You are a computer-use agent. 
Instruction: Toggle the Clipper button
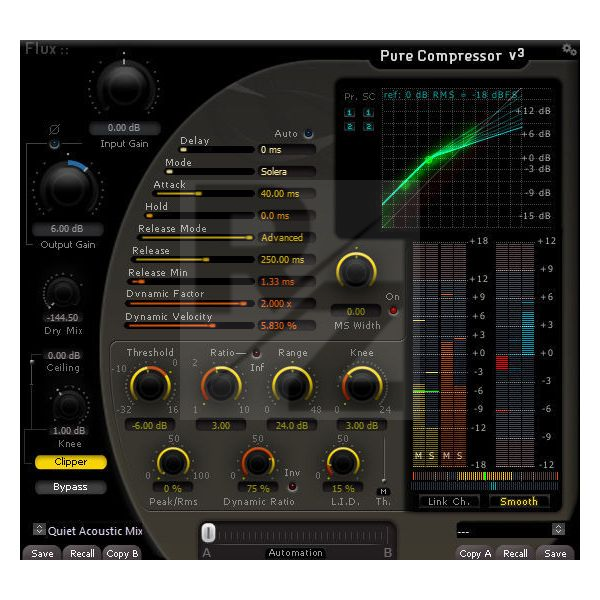(70, 462)
